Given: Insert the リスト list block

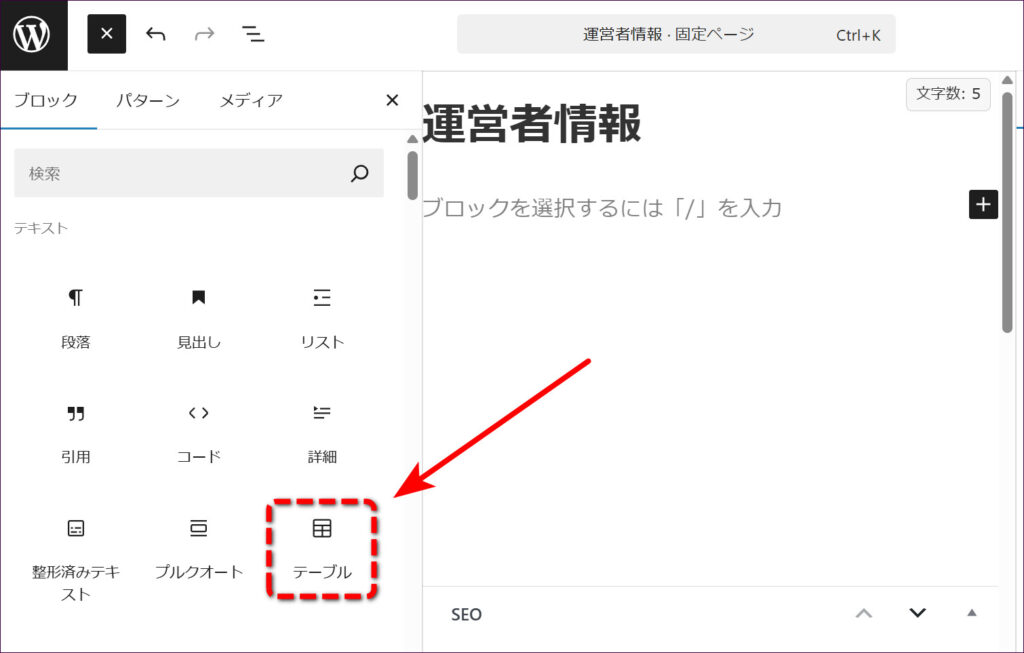Looking at the screenshot, I should click(322, 315).
